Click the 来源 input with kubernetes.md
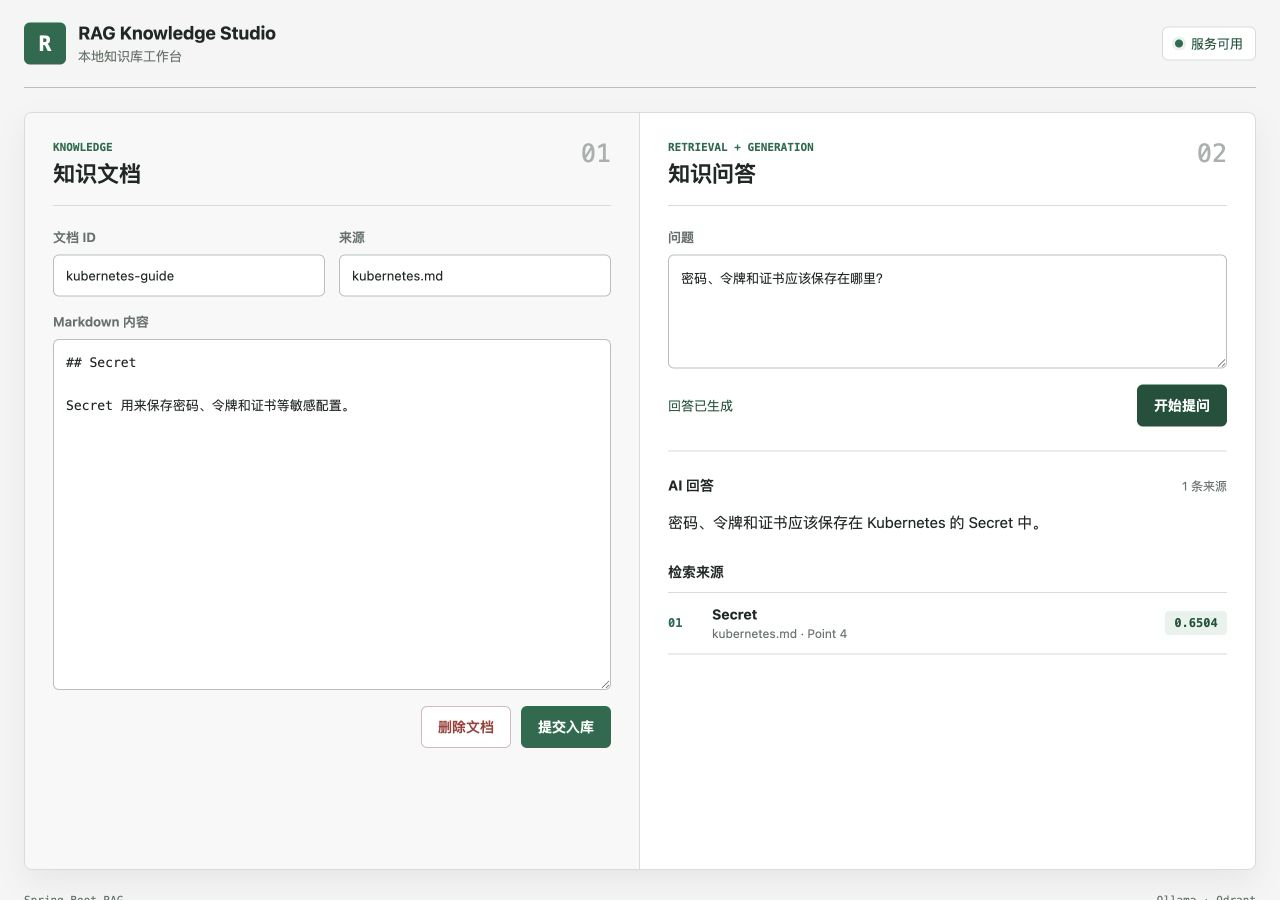Viewport: 1280px width, 900px height. (475, 275)
